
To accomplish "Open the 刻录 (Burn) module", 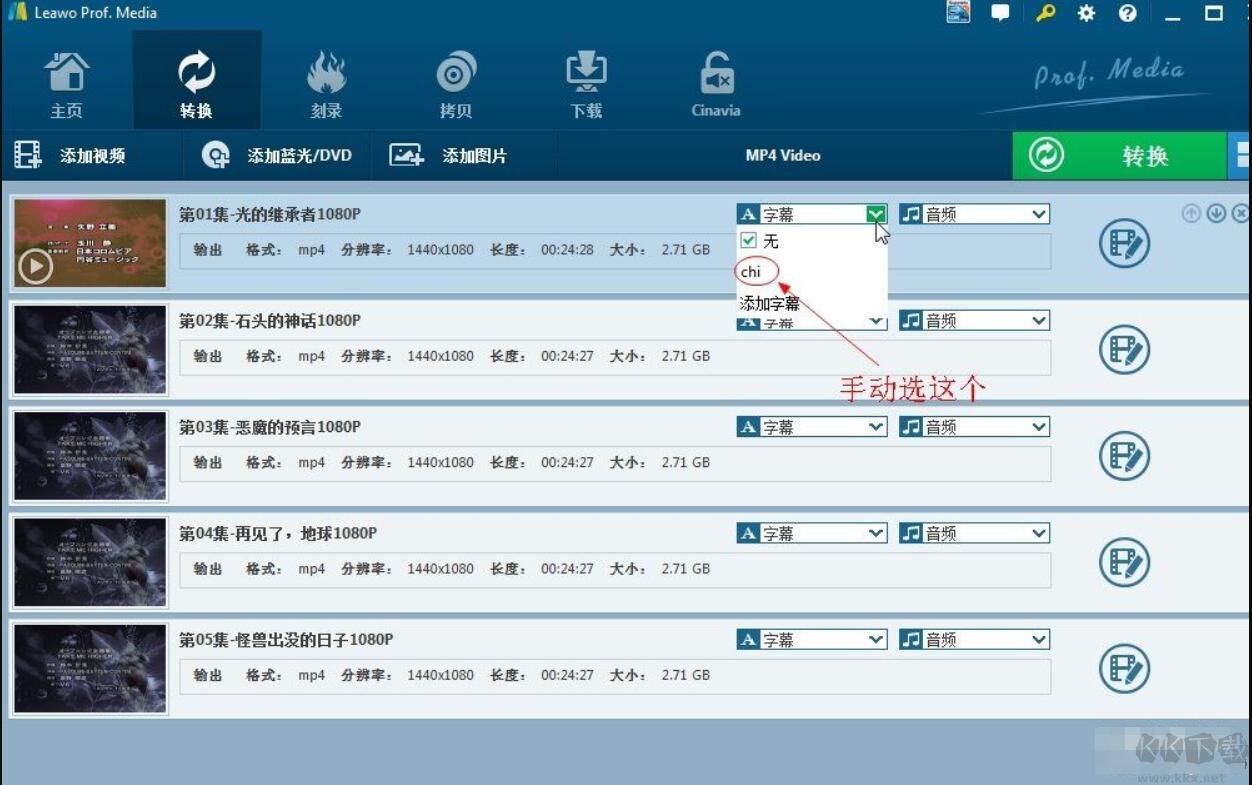I will pos(325,80).
